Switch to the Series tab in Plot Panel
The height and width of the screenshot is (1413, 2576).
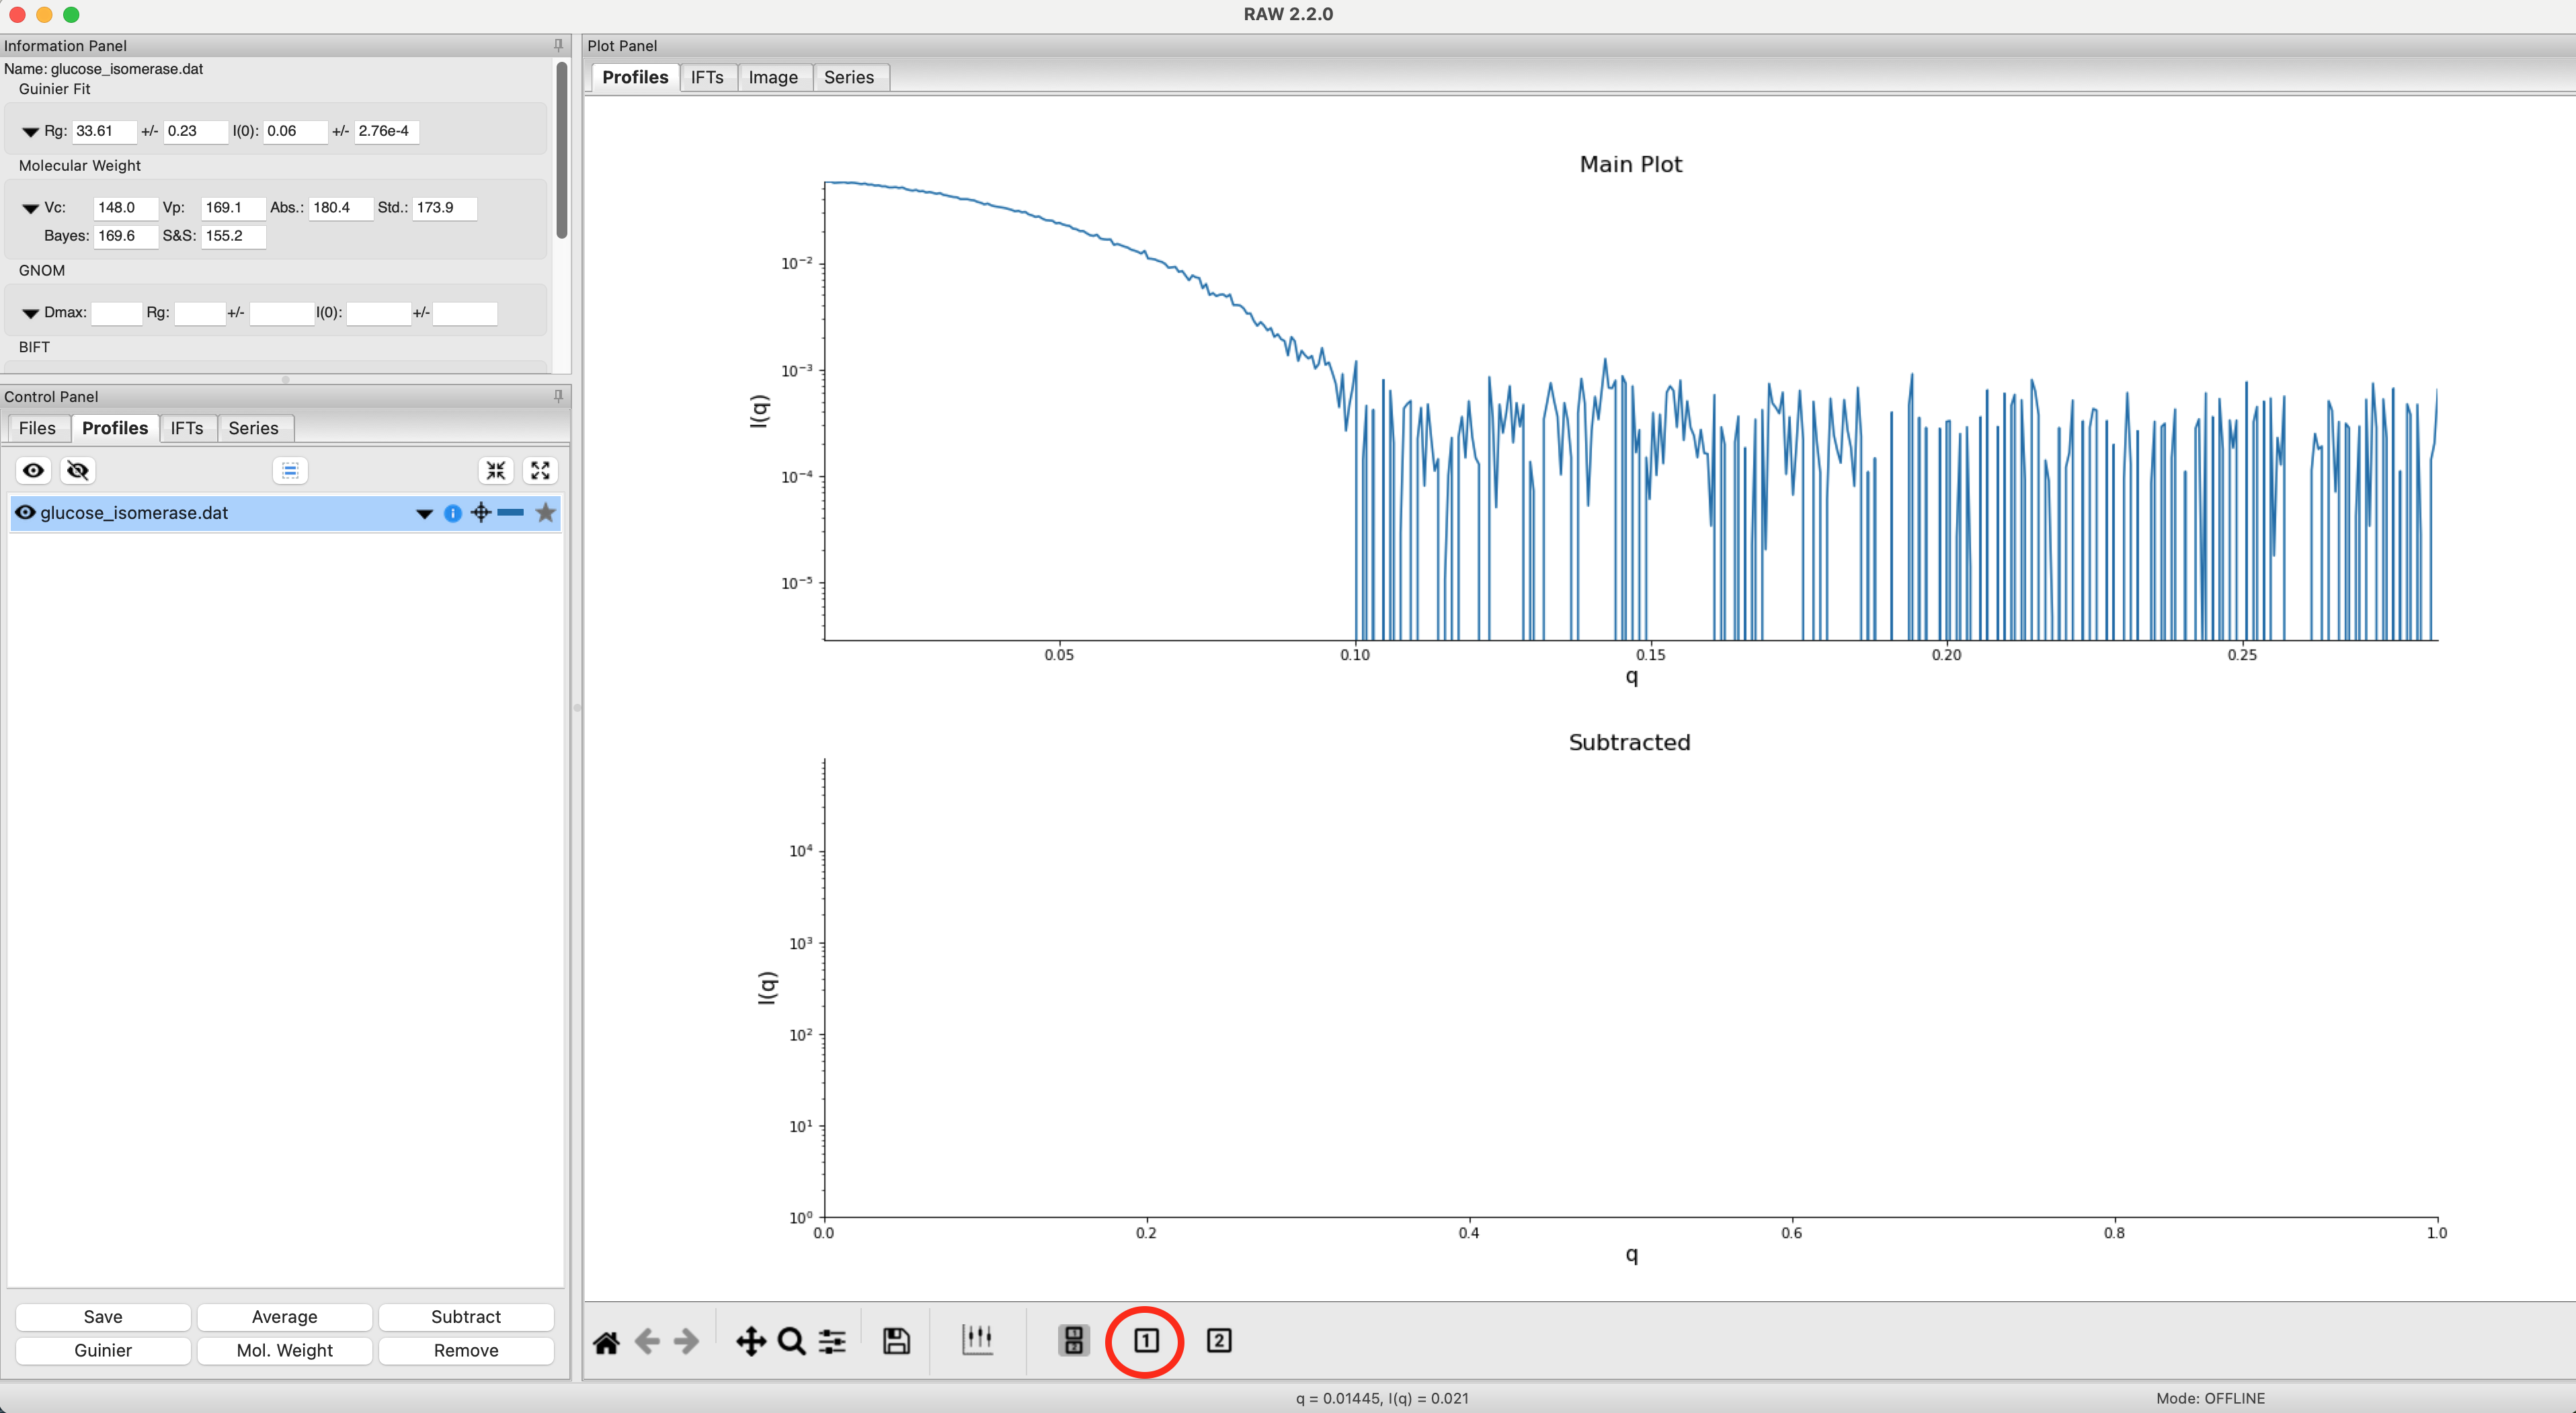848,77
